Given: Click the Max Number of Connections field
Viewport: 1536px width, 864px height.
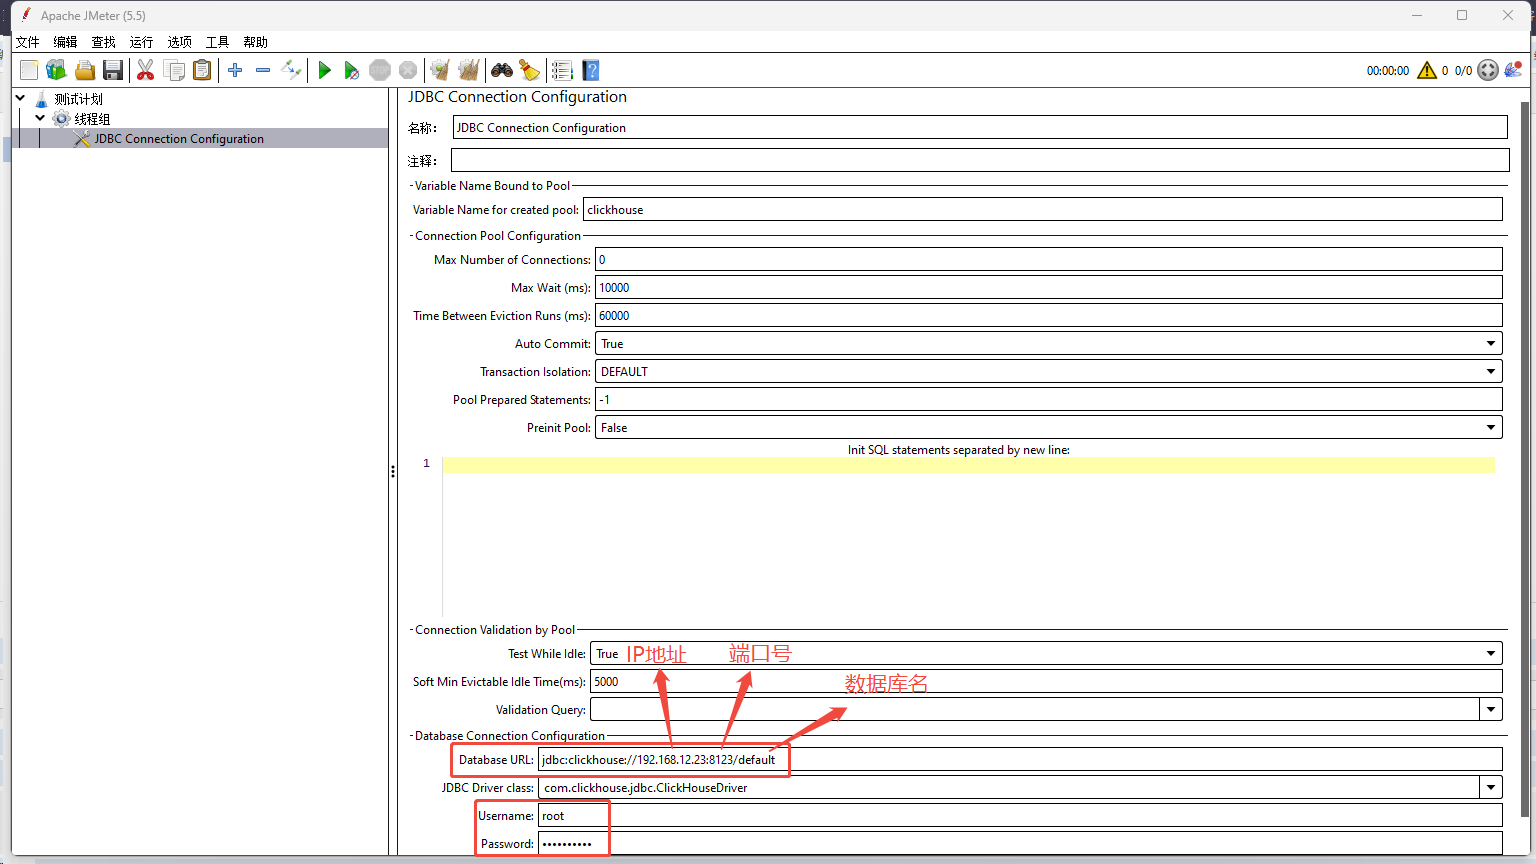Looking at the screenshot, I should [1049, 259].
